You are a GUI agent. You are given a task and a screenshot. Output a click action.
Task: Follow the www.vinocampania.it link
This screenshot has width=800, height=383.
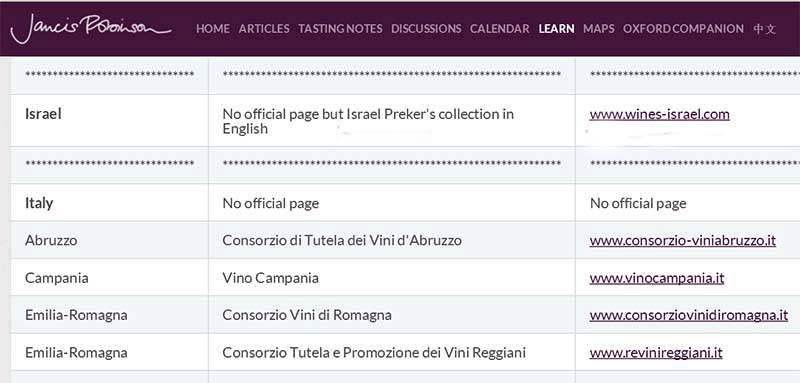pyautogui.click(x=657, y=278)
